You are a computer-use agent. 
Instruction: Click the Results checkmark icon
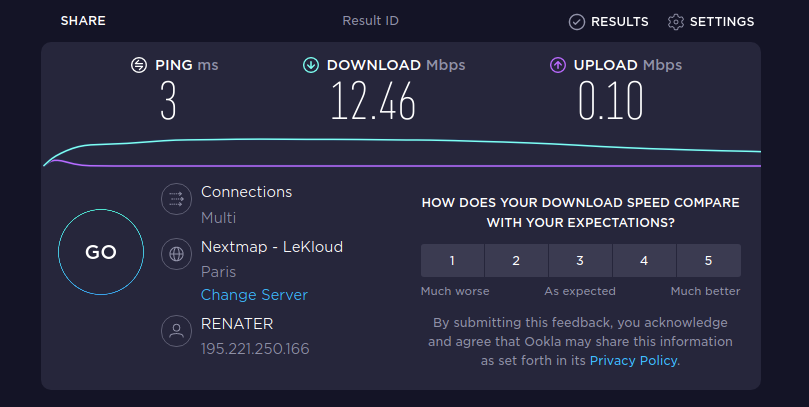click(x=576, y=22)
